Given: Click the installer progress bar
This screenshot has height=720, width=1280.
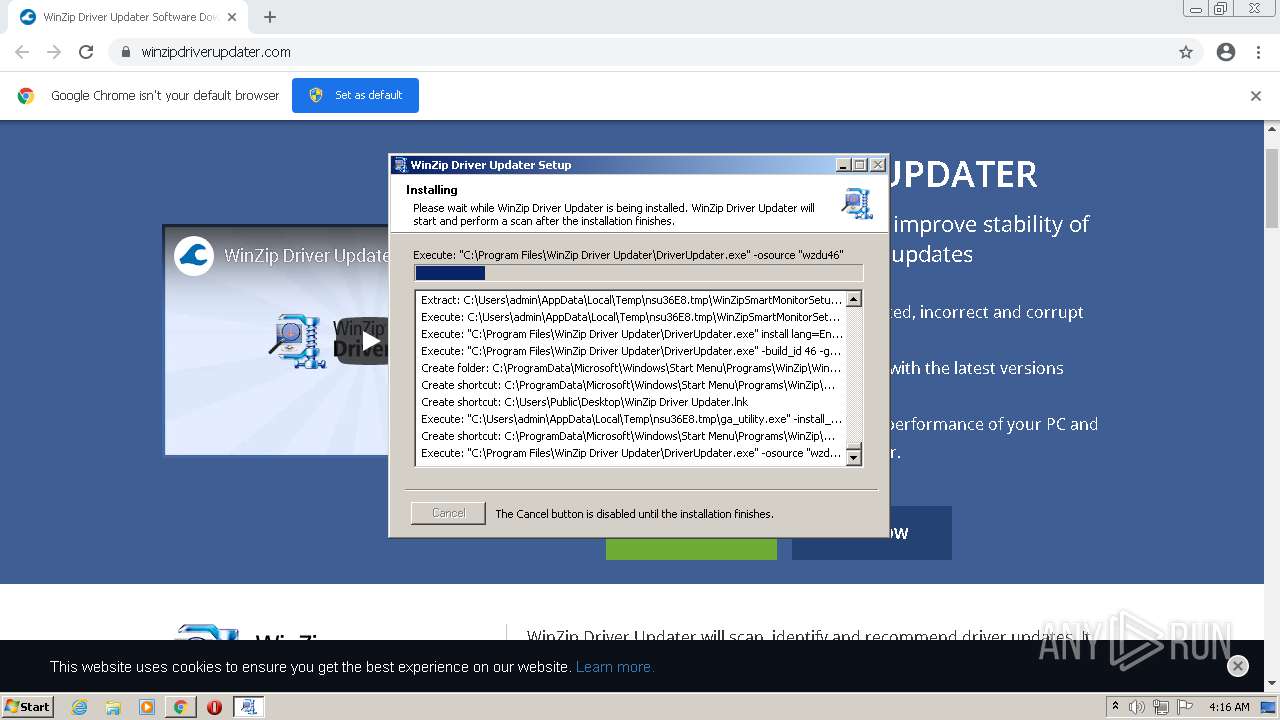Looking at the screenshot, I should [638, 273].
